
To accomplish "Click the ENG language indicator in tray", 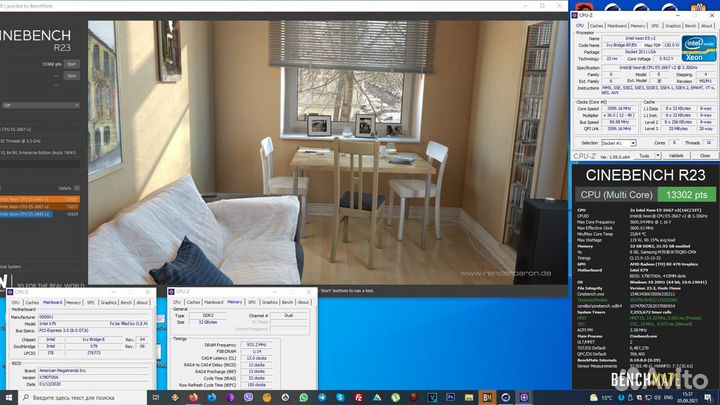I will 669,398.
